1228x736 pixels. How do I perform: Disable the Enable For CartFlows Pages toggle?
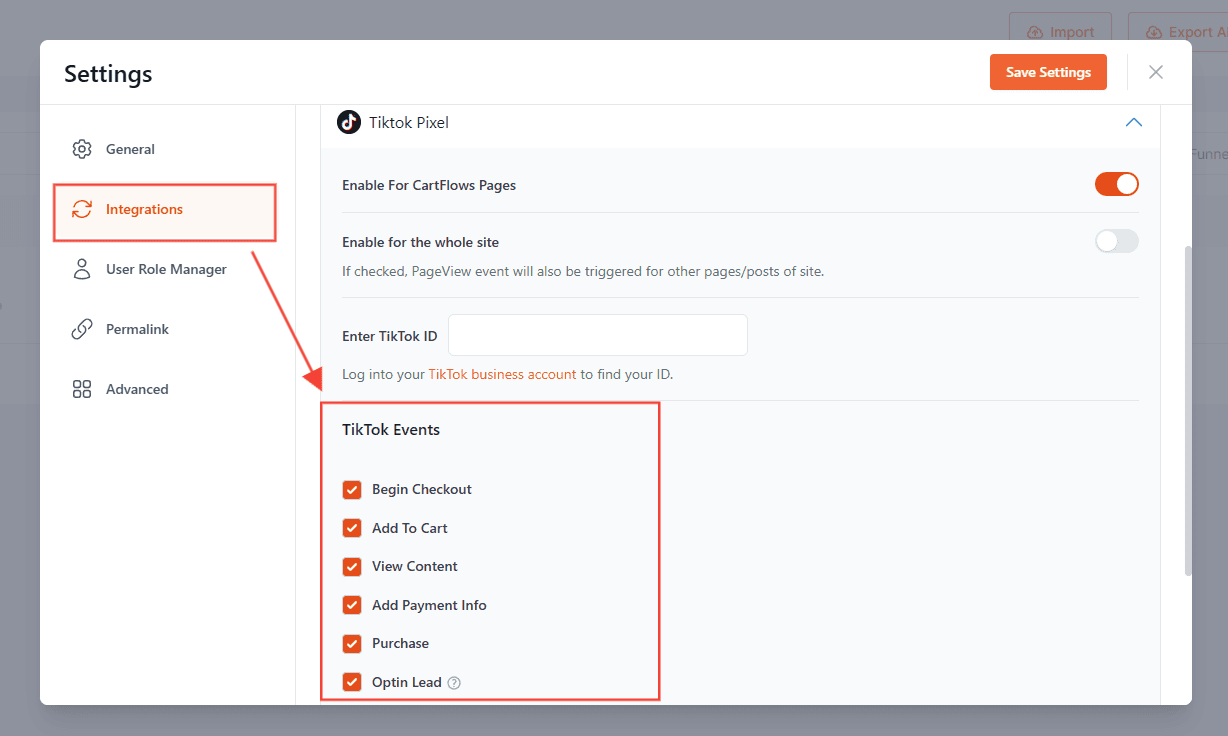point(1116,184)
